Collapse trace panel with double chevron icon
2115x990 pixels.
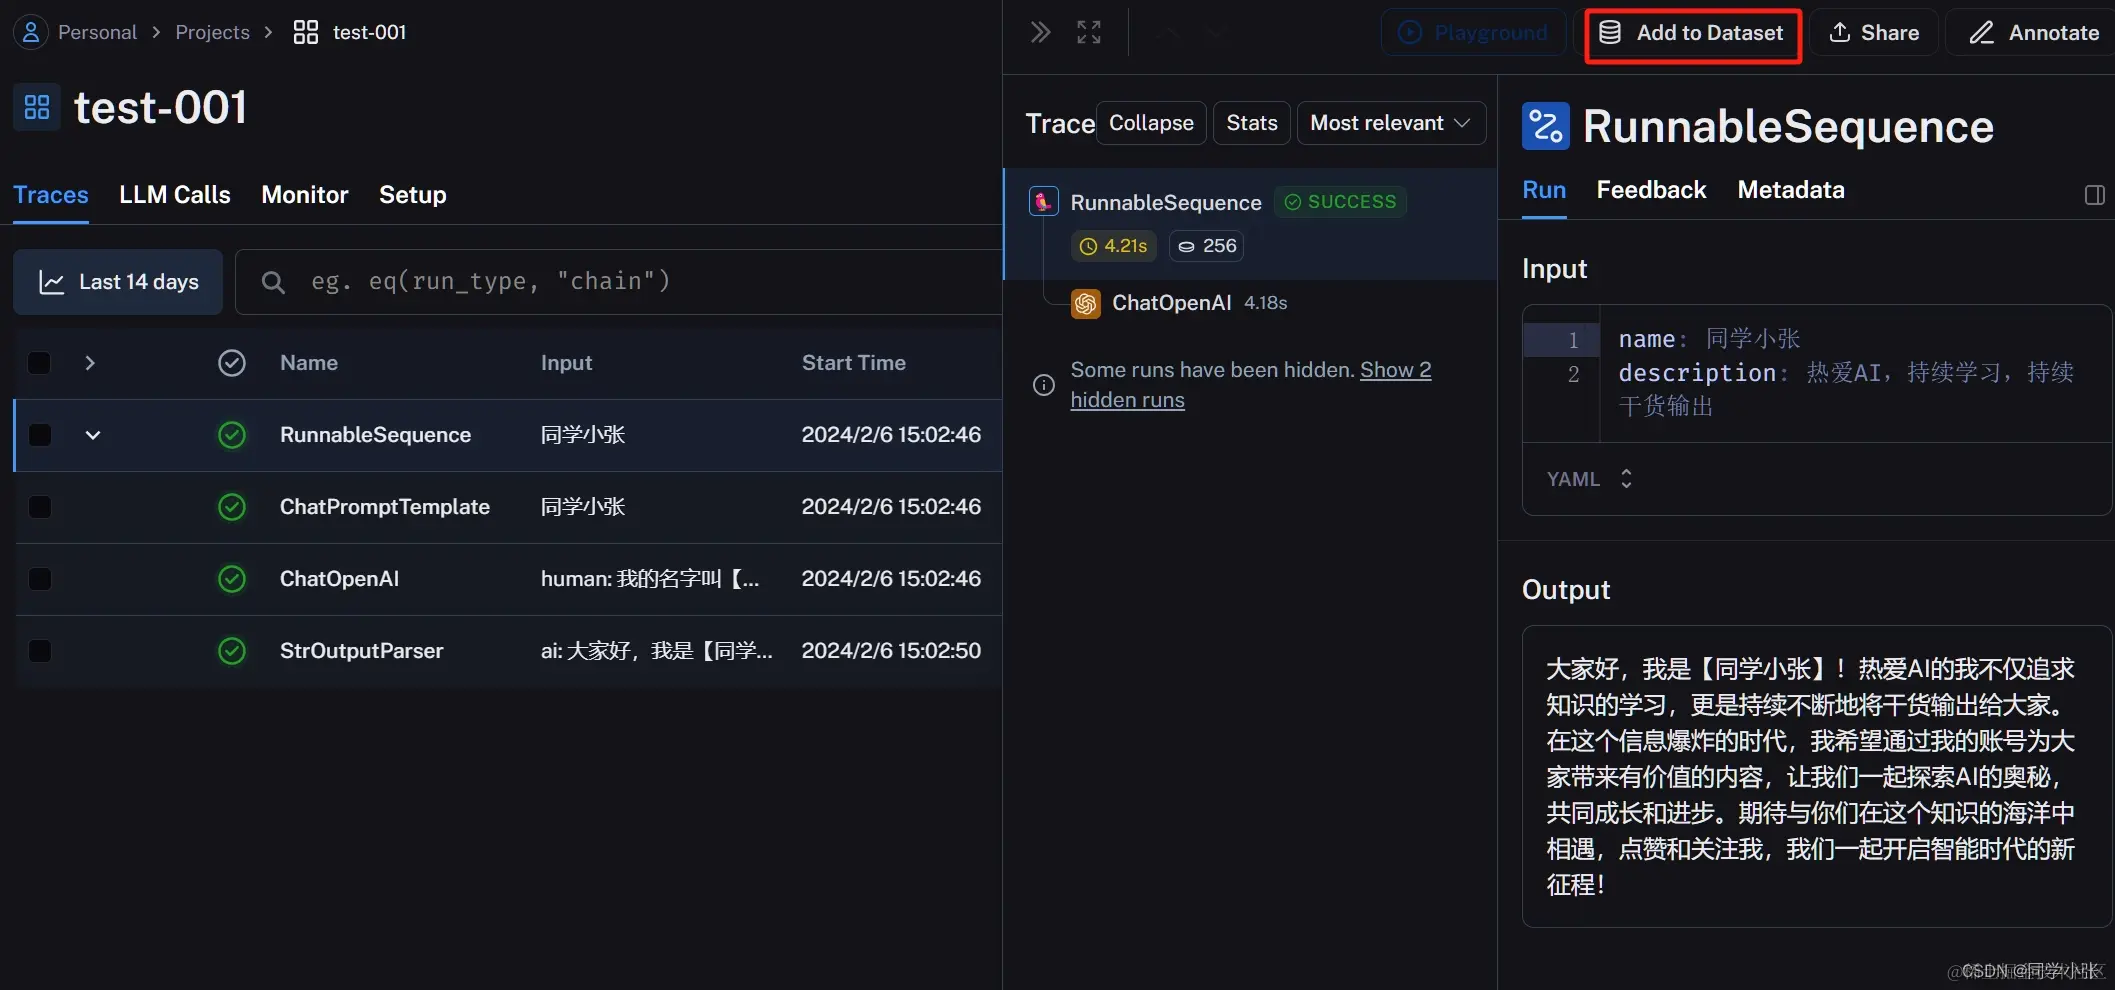click(x=1040, y=32)
